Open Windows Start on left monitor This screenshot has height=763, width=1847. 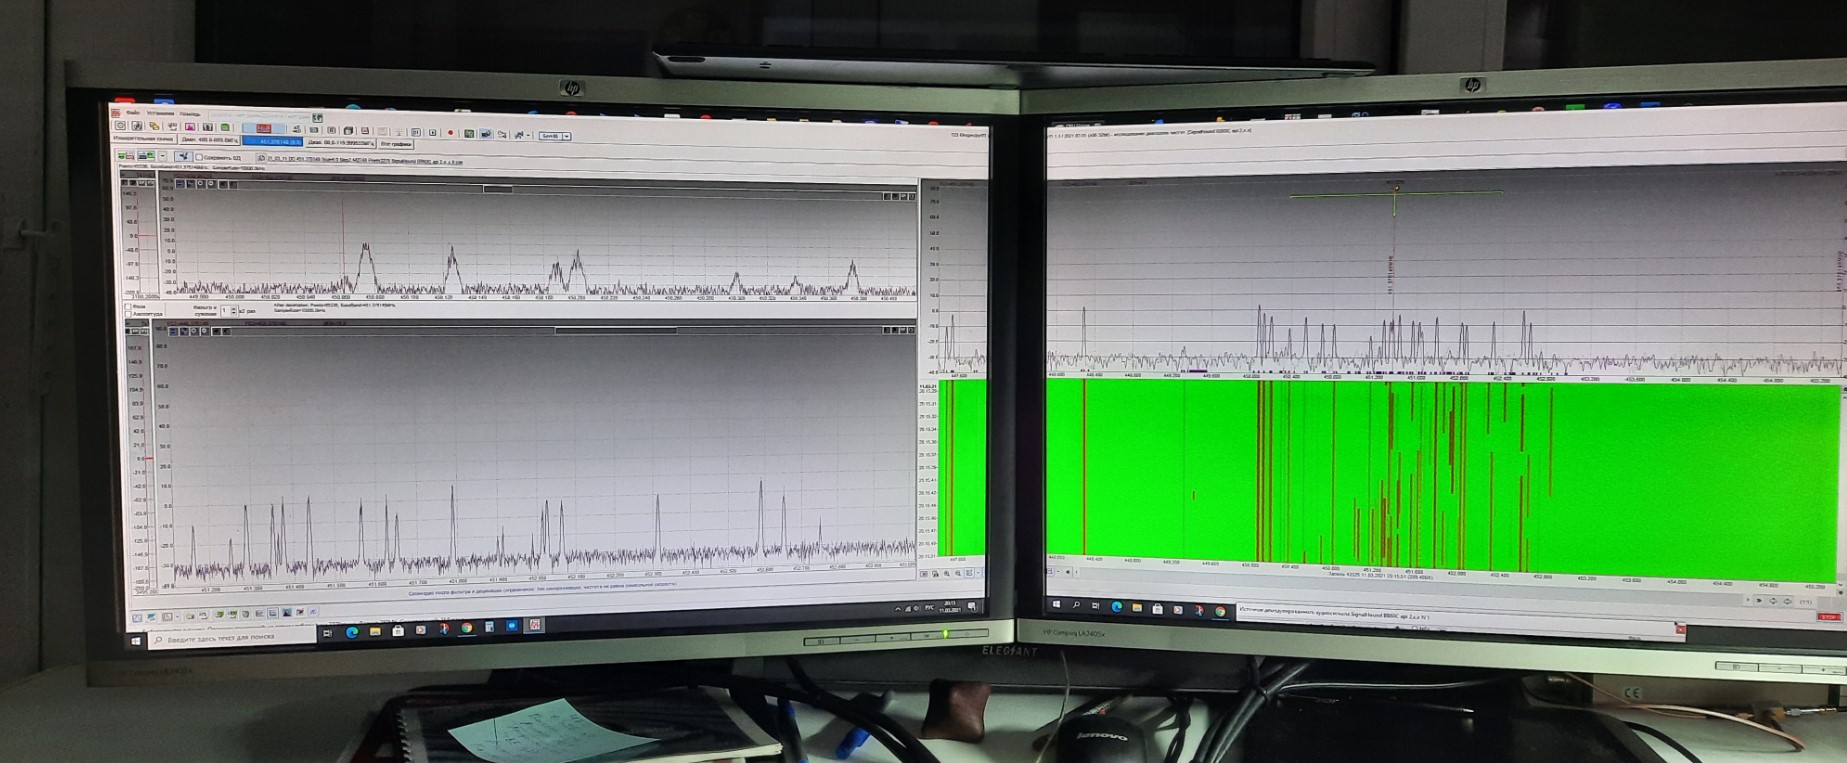[135, 641]
